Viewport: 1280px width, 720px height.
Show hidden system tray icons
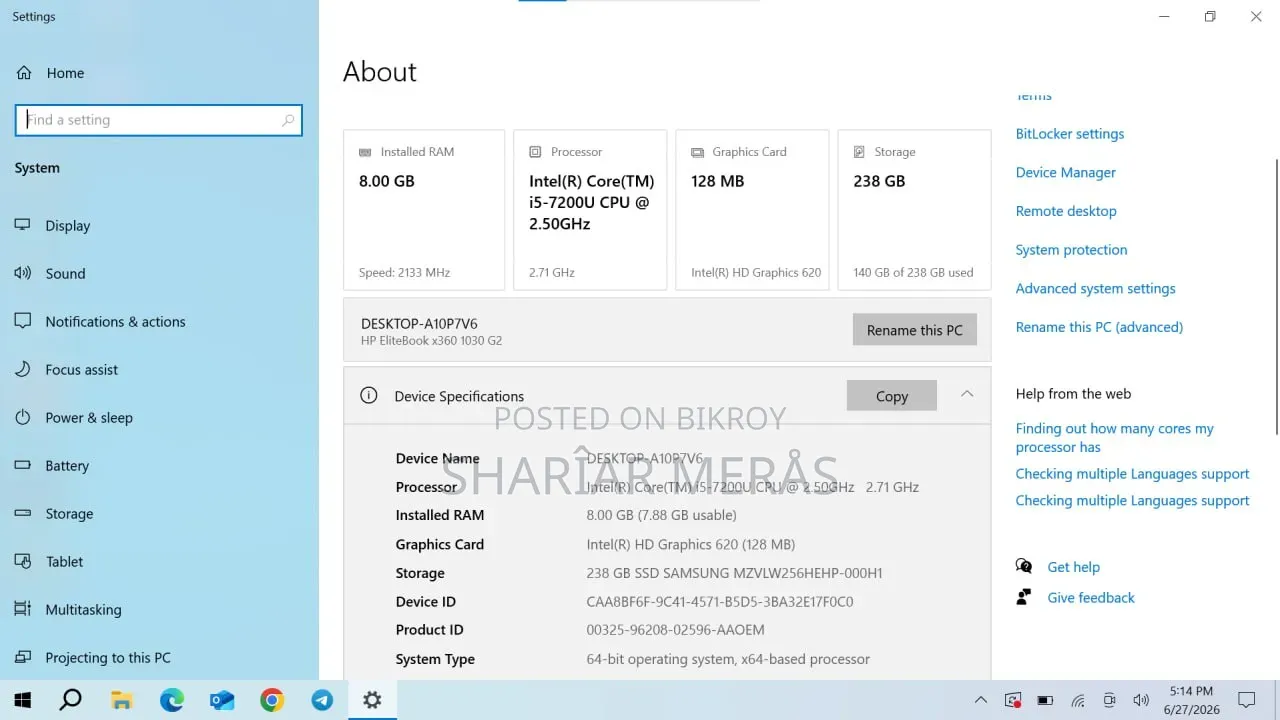click(981, 700)
